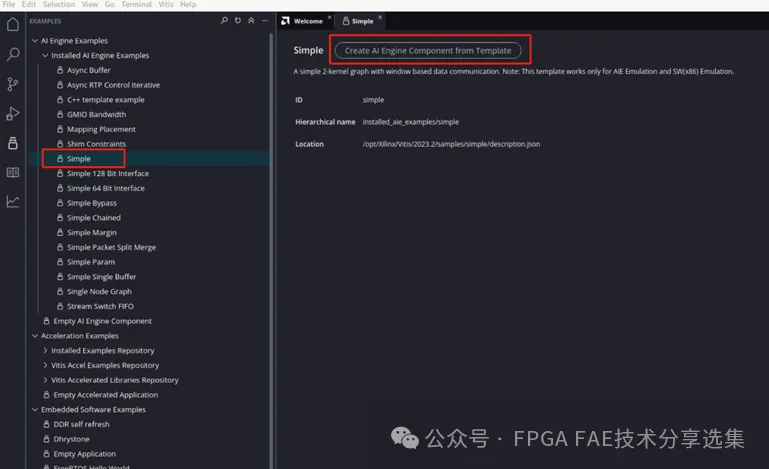
Task: Open the Vitis menu
Action: pyautogui.click(x=166, y=4)
